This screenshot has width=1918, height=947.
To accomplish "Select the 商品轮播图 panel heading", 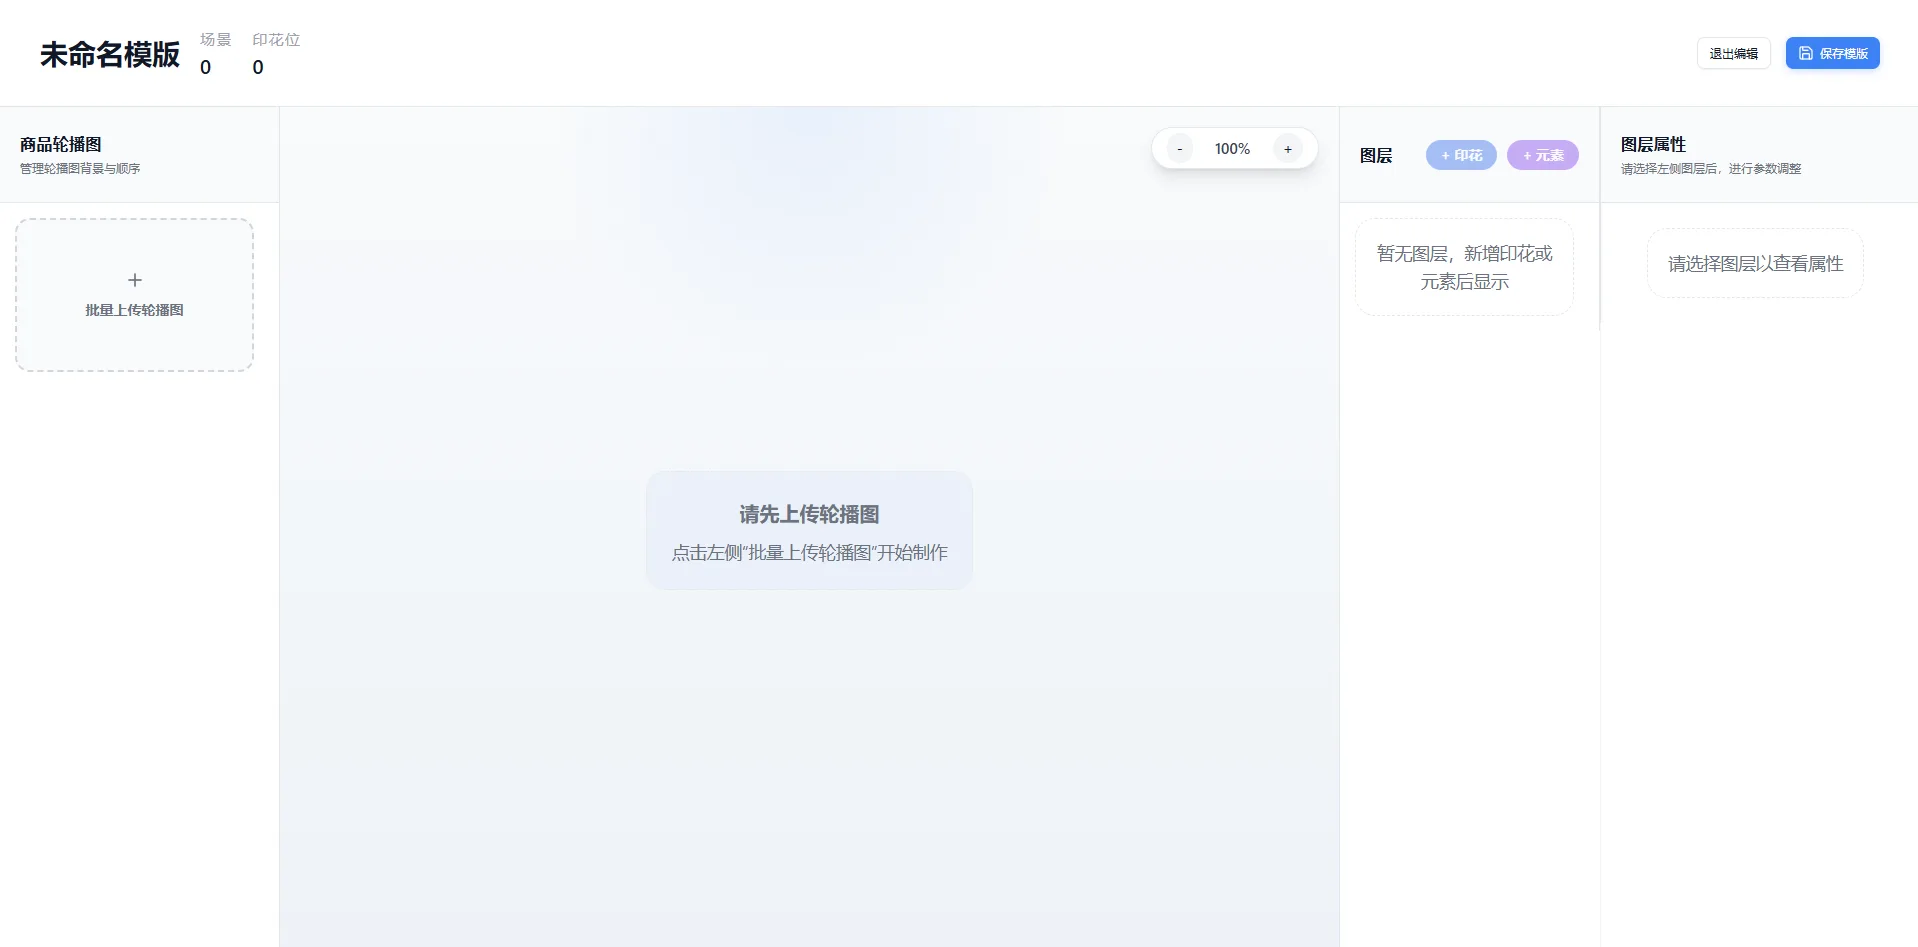I will [x=61, y=144].
